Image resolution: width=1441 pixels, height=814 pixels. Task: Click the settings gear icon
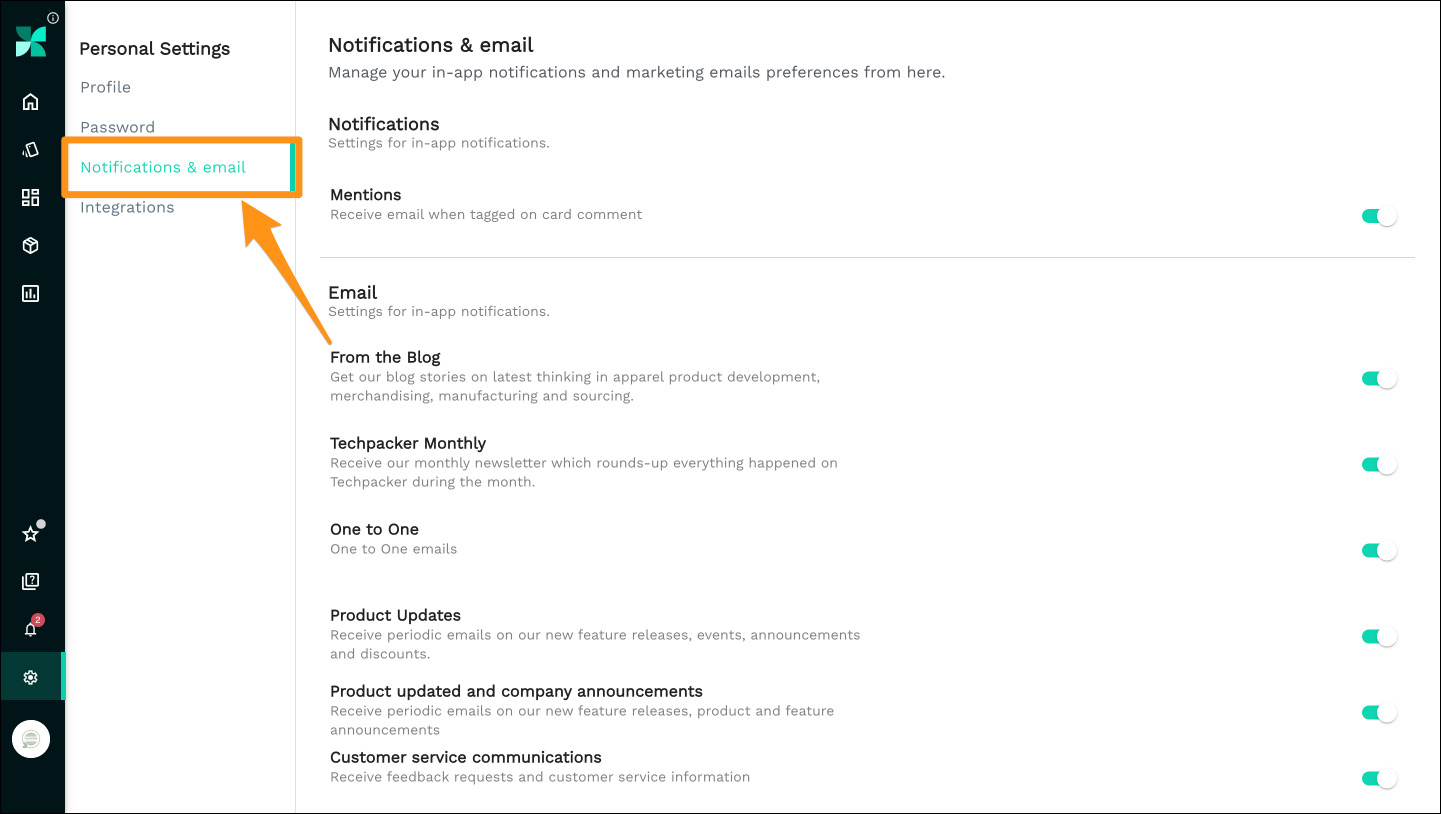(x=31, y=677)
